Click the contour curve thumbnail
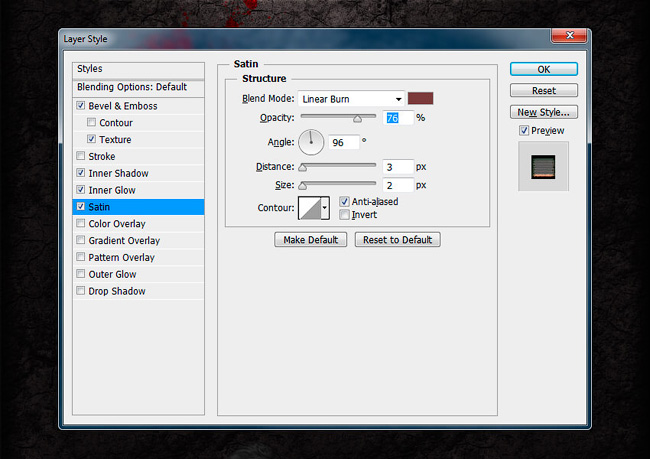The width and height of the screenshot is (650, 459). tap(310, 208)
